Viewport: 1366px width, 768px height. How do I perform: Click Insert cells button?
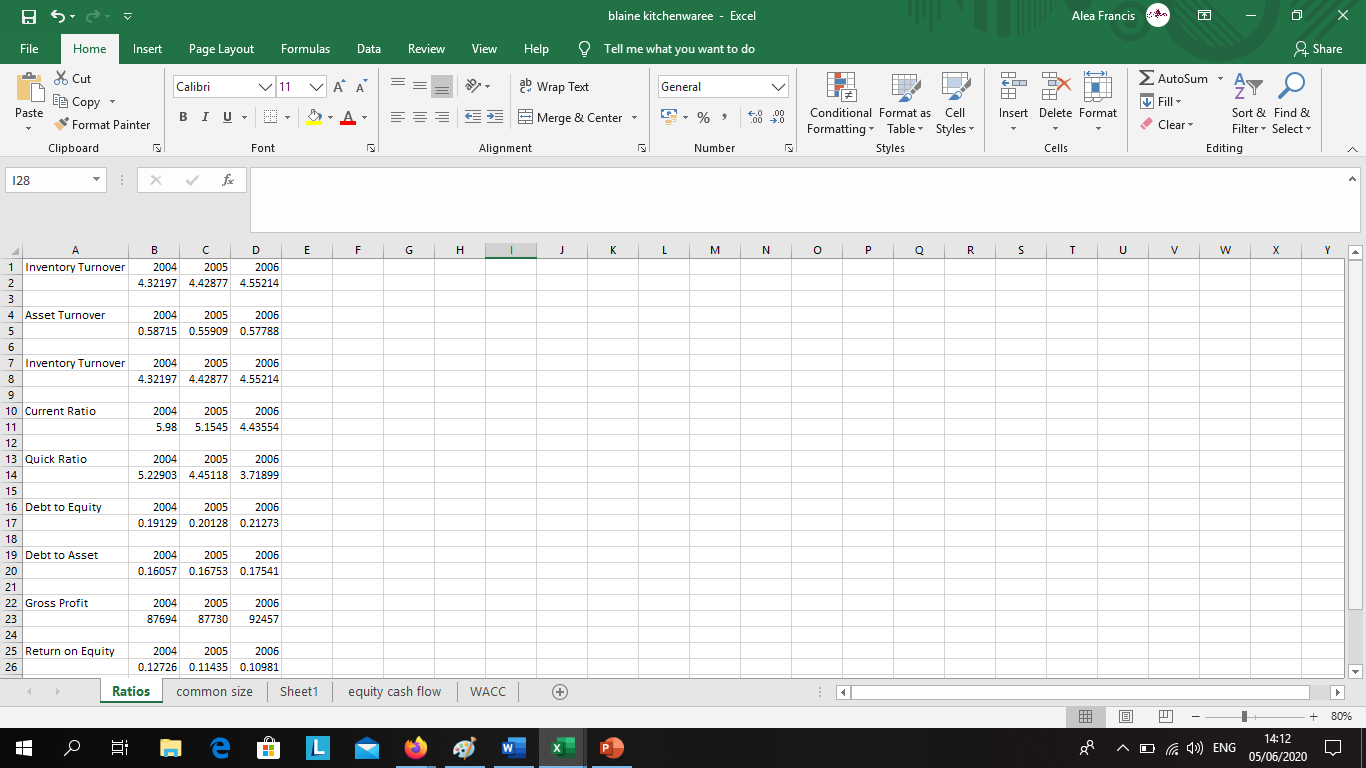coord(1013,104)
